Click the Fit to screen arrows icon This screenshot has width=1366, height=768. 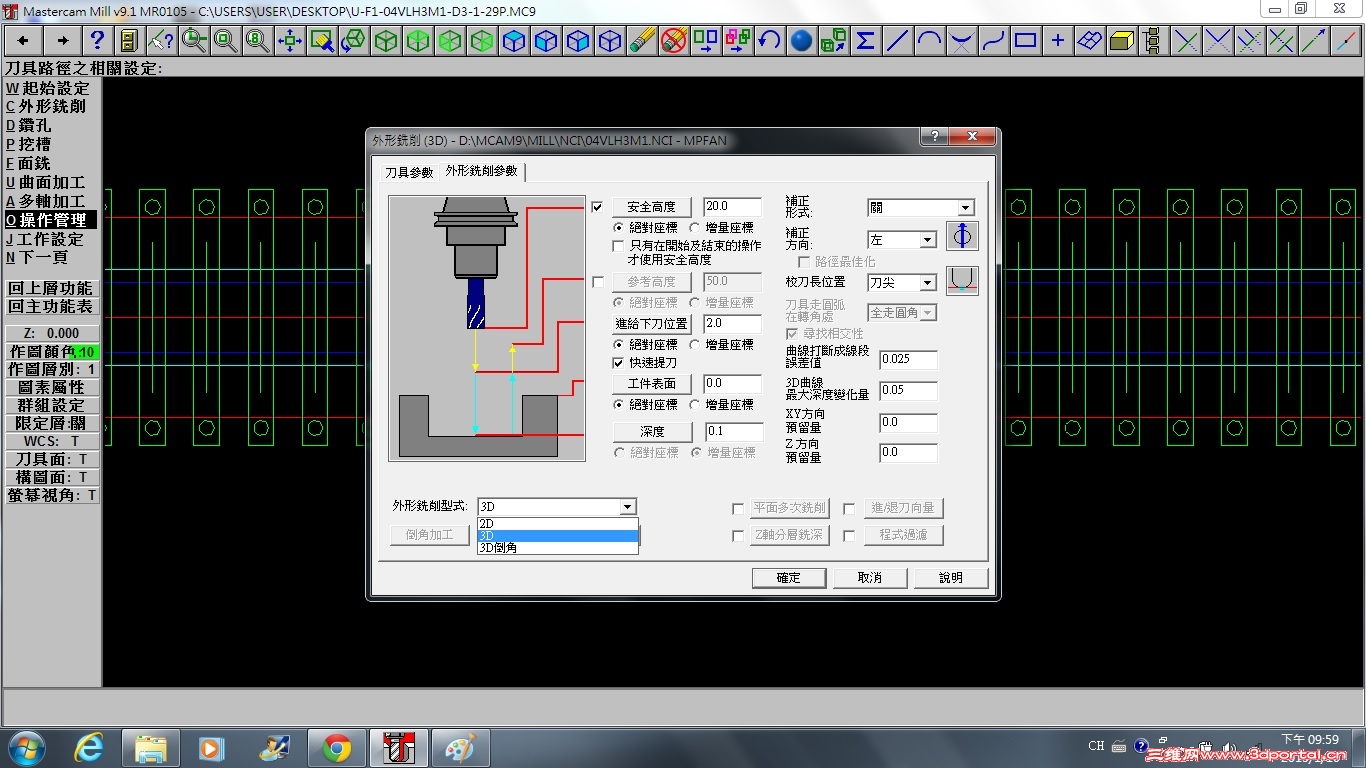(x=290, y=41)
